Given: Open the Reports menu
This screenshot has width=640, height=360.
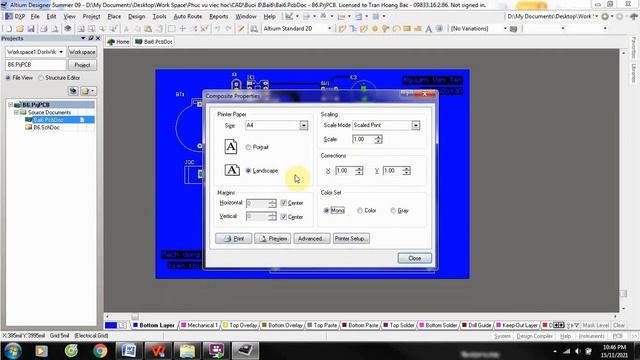Looking at the screenshot, I should (x=218, y=16).
